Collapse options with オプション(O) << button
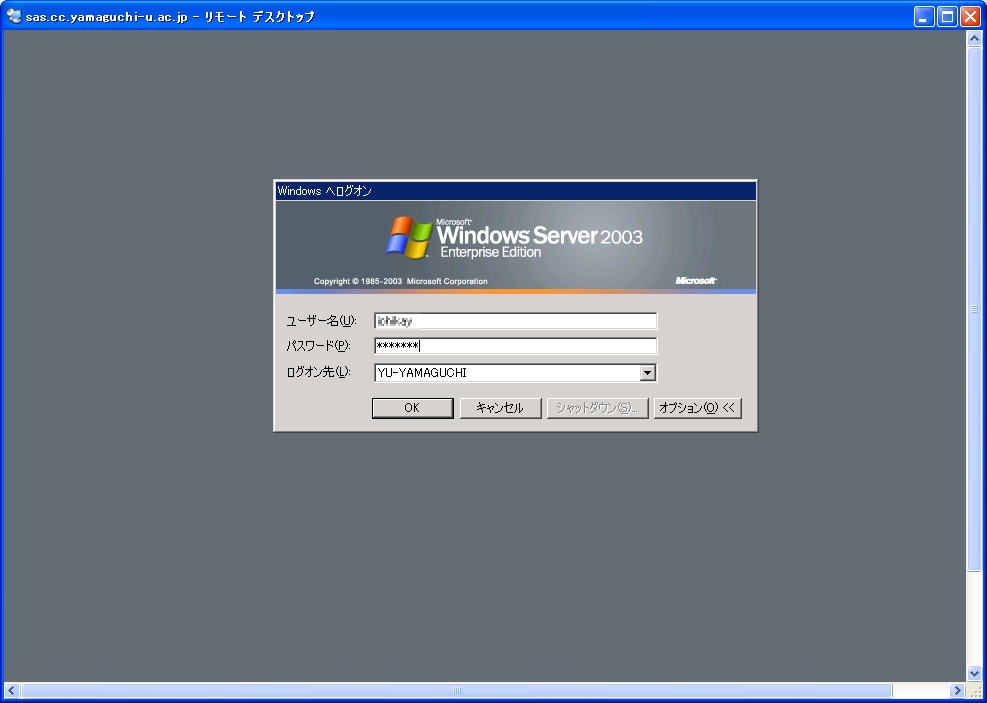Screen dimensions: 987x703 click(697, 408)
